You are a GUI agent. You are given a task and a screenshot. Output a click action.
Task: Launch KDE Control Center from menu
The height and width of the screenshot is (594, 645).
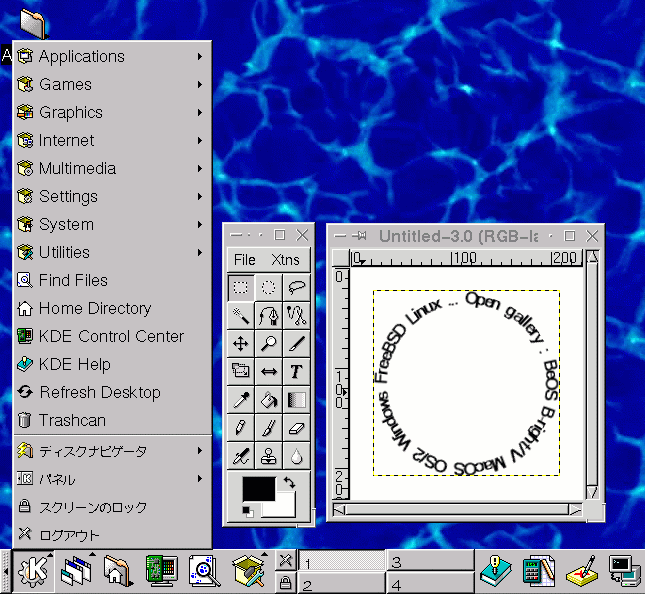tap(112, 336)
